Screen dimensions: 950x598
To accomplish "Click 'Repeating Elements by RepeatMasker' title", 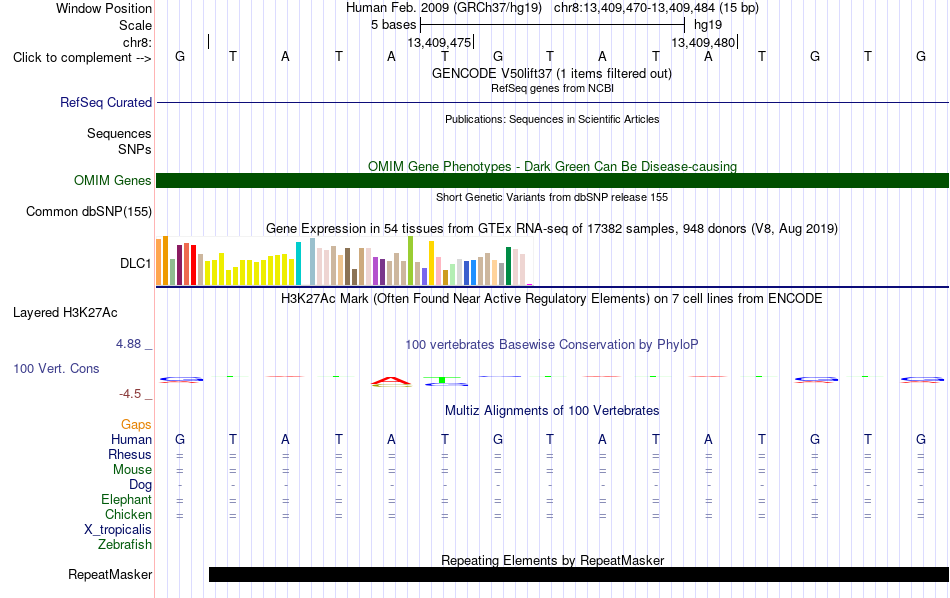I will click(552, 560).
